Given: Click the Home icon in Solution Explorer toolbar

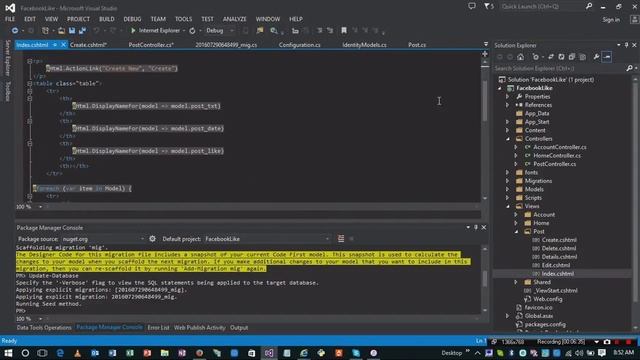Looking at the screenshot, I should tap(520, 57).
